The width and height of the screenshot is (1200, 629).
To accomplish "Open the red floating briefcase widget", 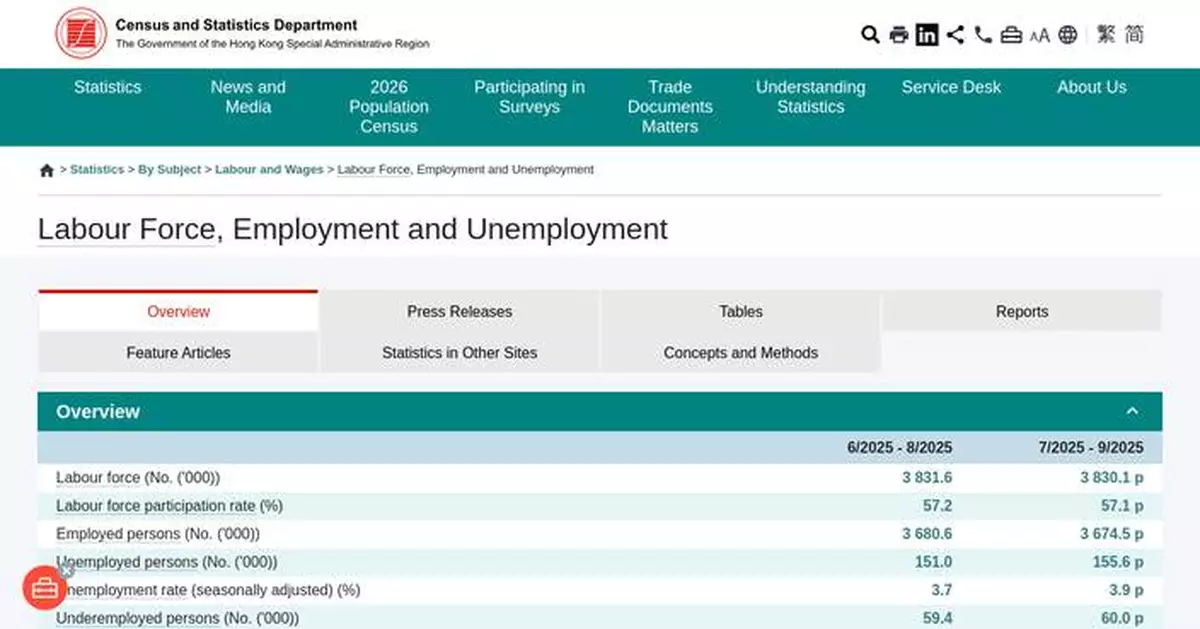I will tap(44, 588).
